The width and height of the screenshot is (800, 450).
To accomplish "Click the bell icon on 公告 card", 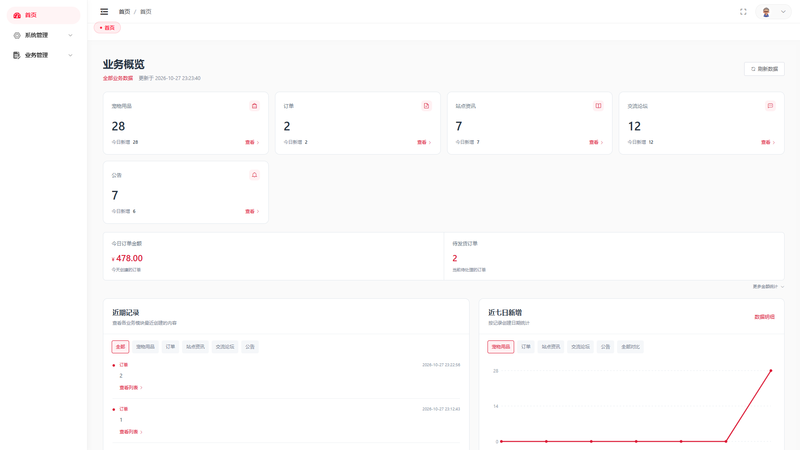I will tap(254, 175).
